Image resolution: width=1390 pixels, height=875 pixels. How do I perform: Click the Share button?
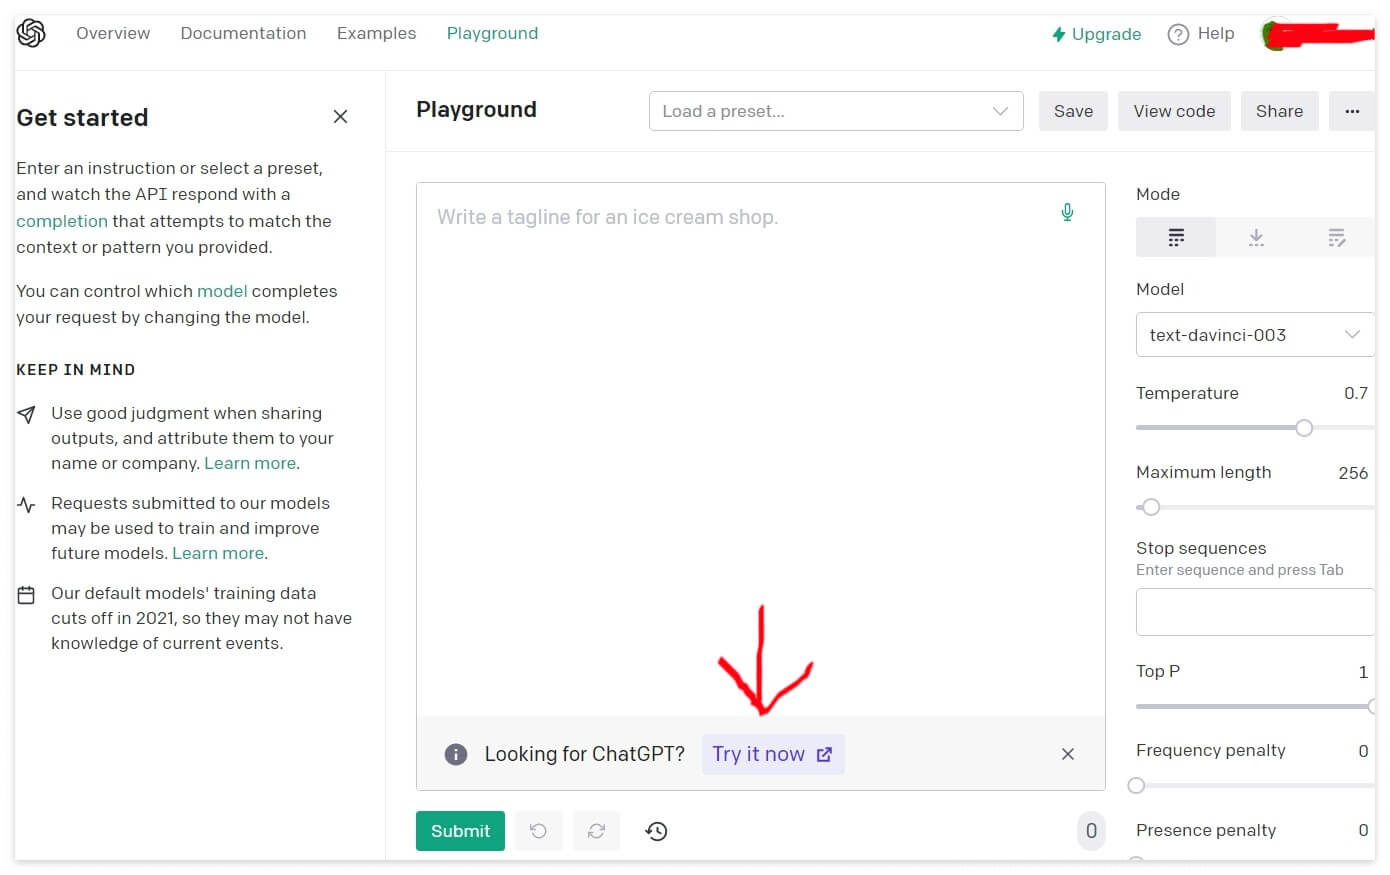[1279, 111]
